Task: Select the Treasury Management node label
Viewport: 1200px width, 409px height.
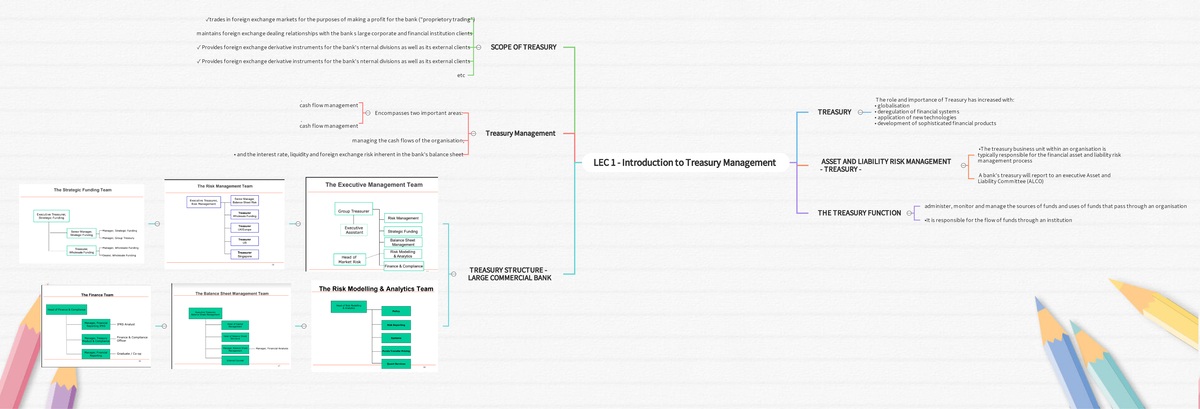Action: (520, 133)
